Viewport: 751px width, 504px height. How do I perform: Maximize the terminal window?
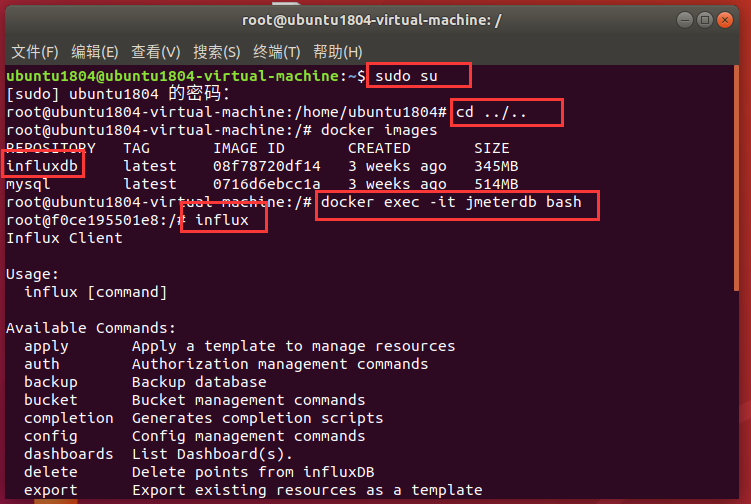pyautogui.click(x=705, y=20)
